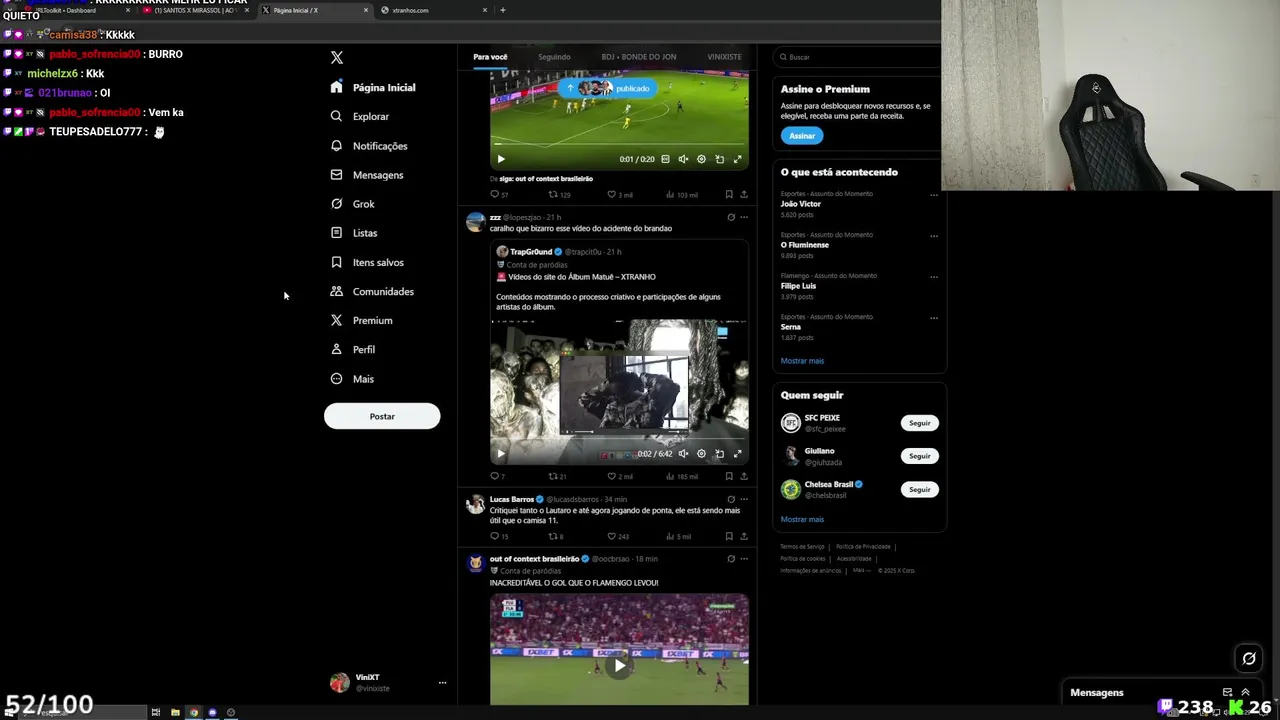
Task: Open Chrome from Windows taskbar
Action: [193, 712]
